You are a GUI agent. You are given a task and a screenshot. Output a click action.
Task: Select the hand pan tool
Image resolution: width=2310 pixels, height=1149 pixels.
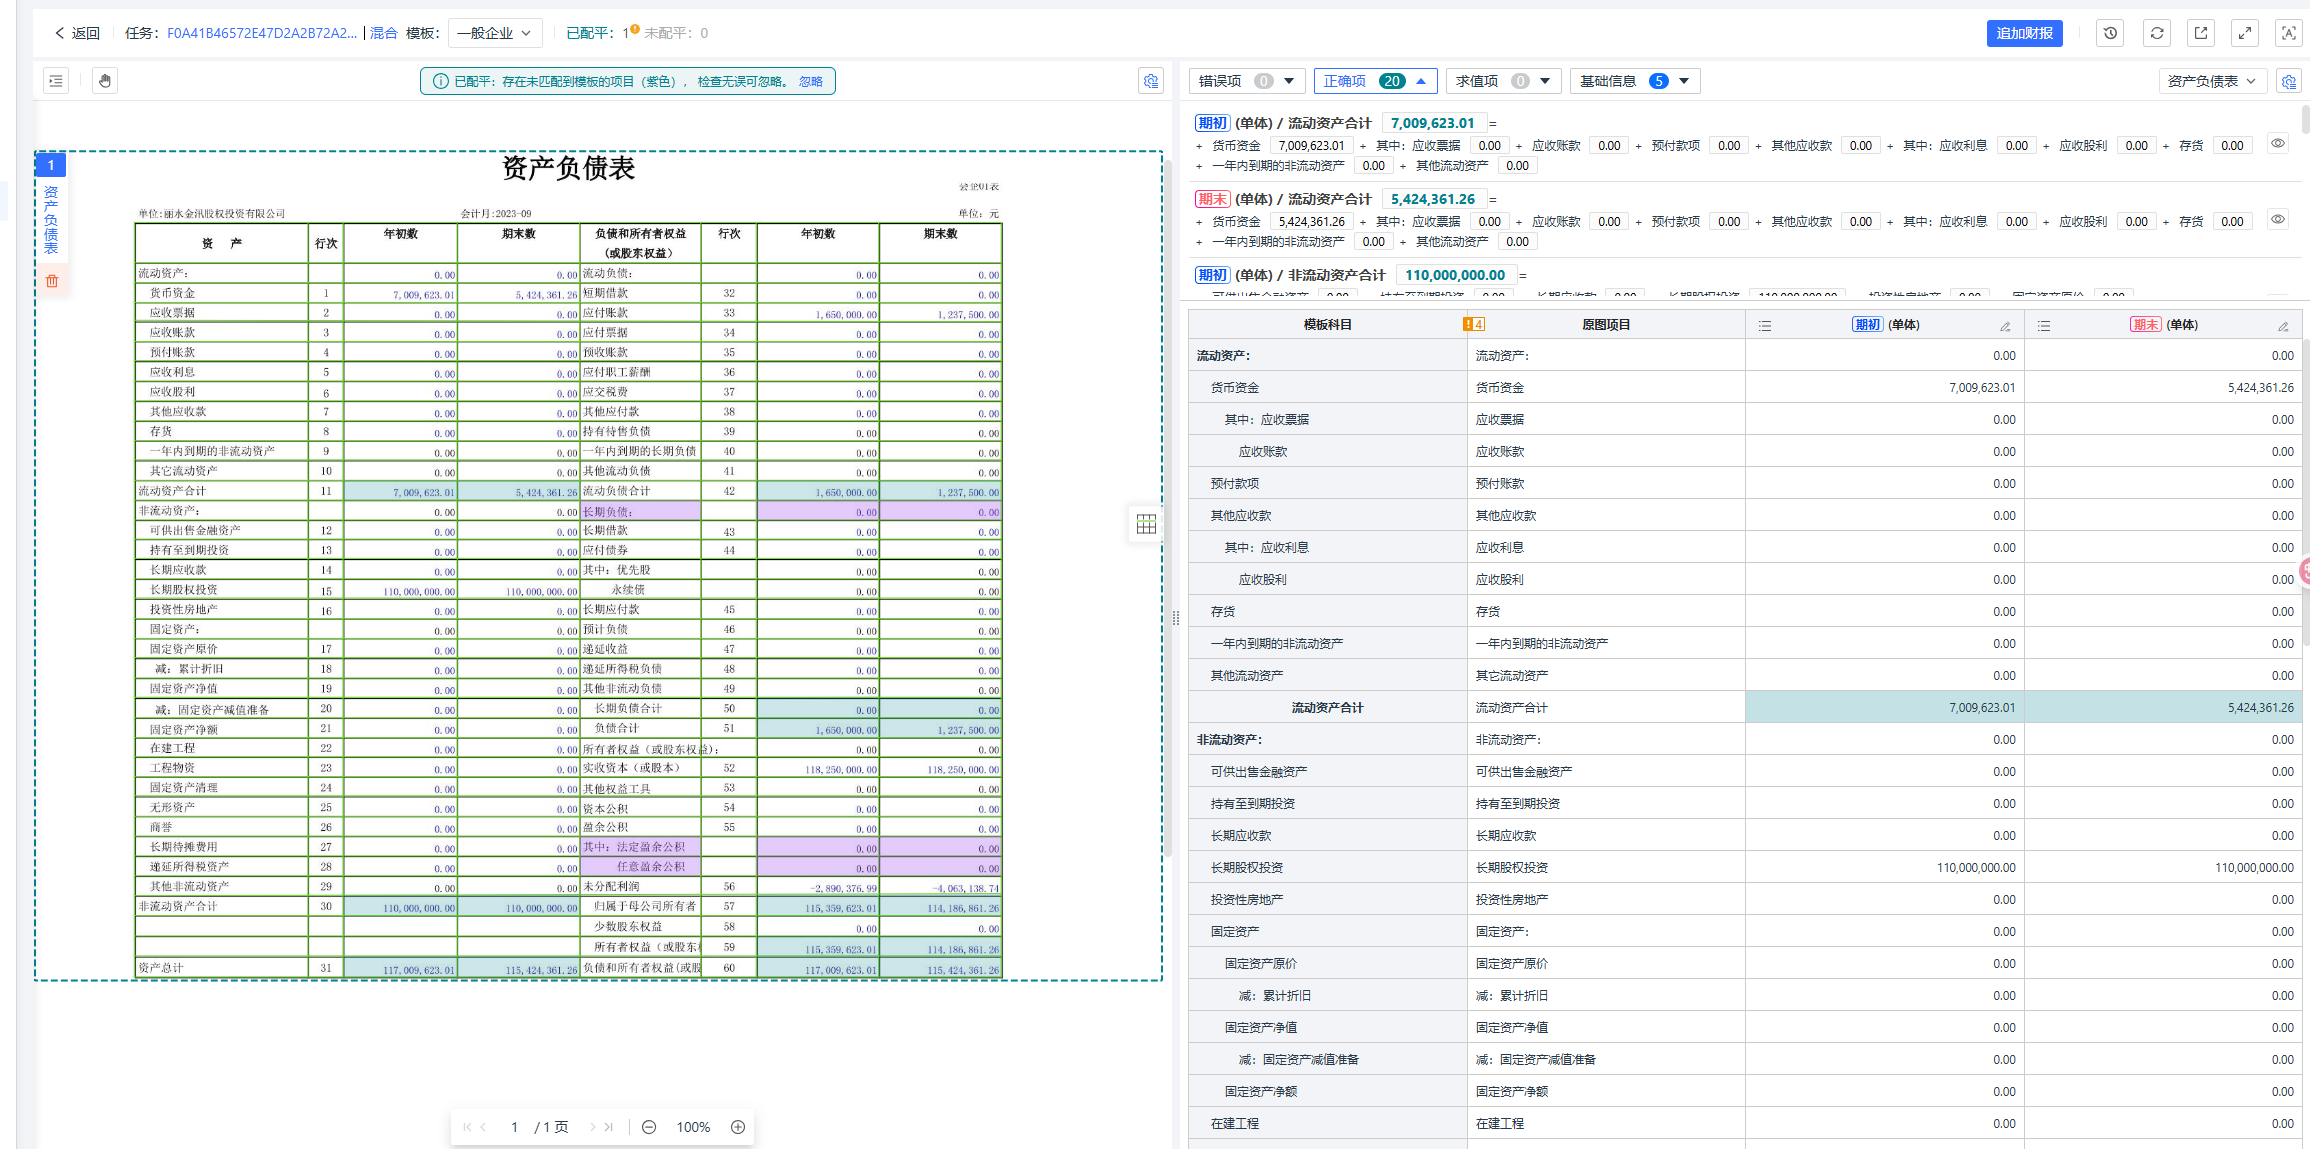point(105,81)
